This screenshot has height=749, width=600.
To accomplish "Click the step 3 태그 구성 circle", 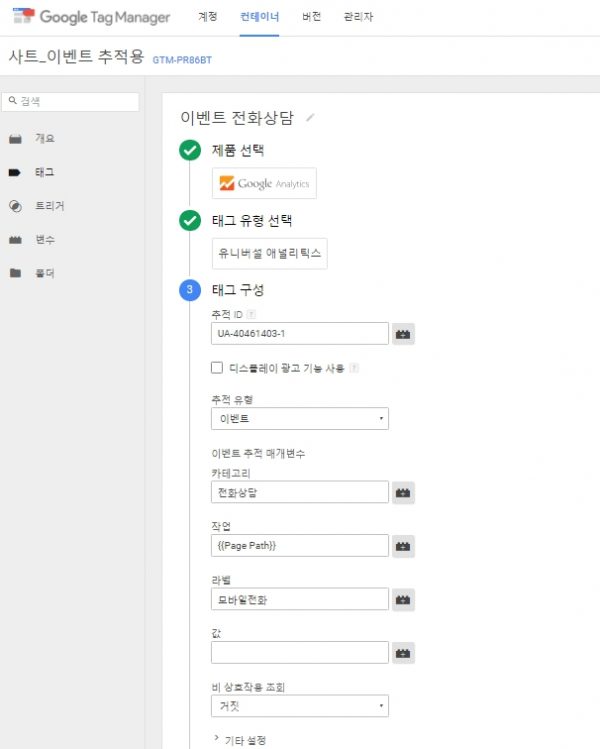I will click(190, 289).
